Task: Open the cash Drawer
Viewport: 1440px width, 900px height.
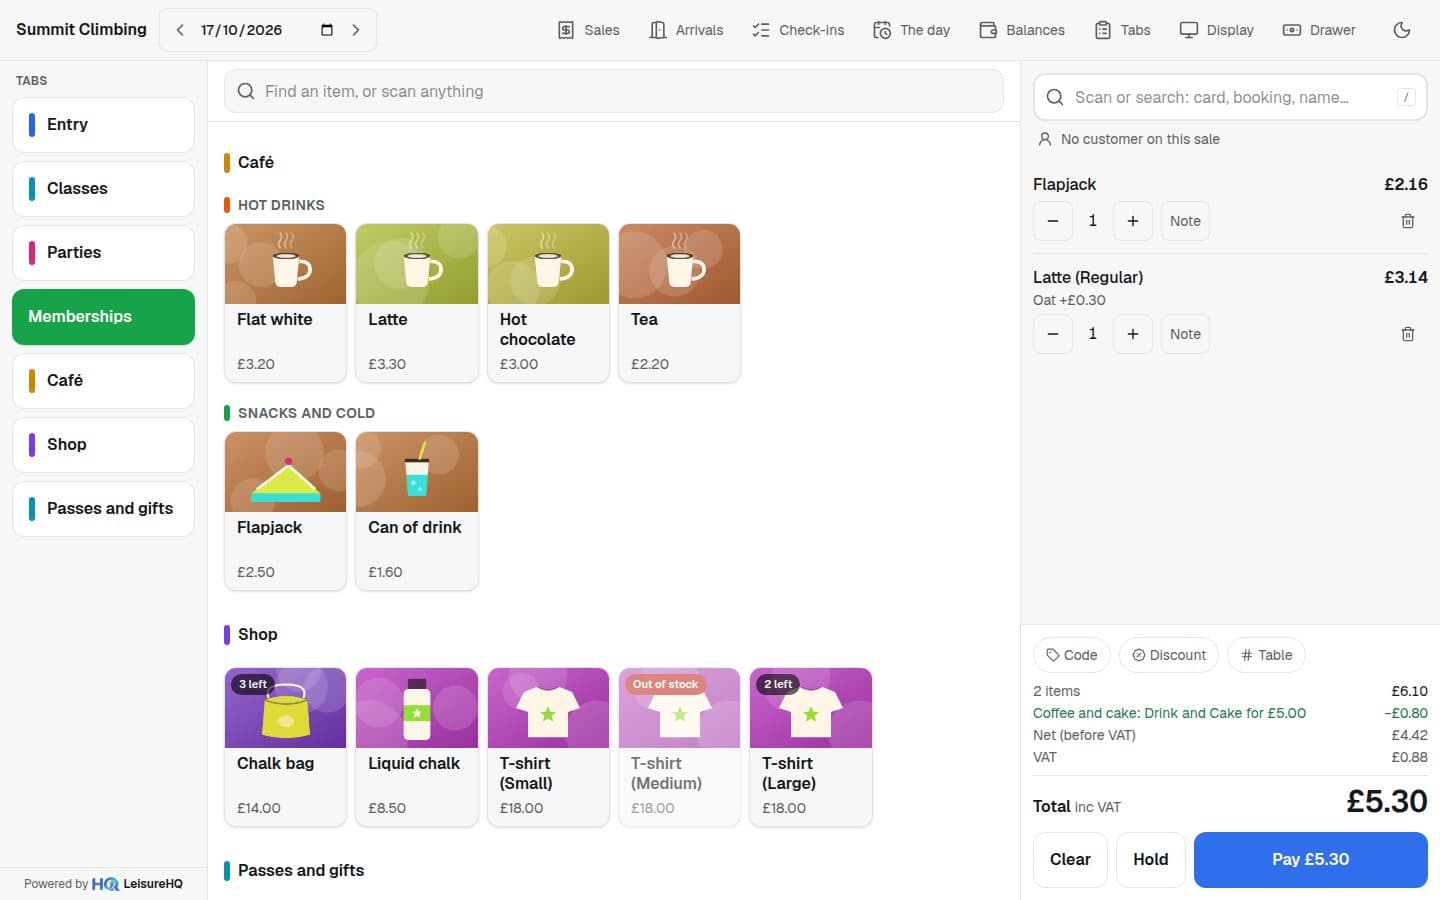Action: click(x=1319, y=30)
